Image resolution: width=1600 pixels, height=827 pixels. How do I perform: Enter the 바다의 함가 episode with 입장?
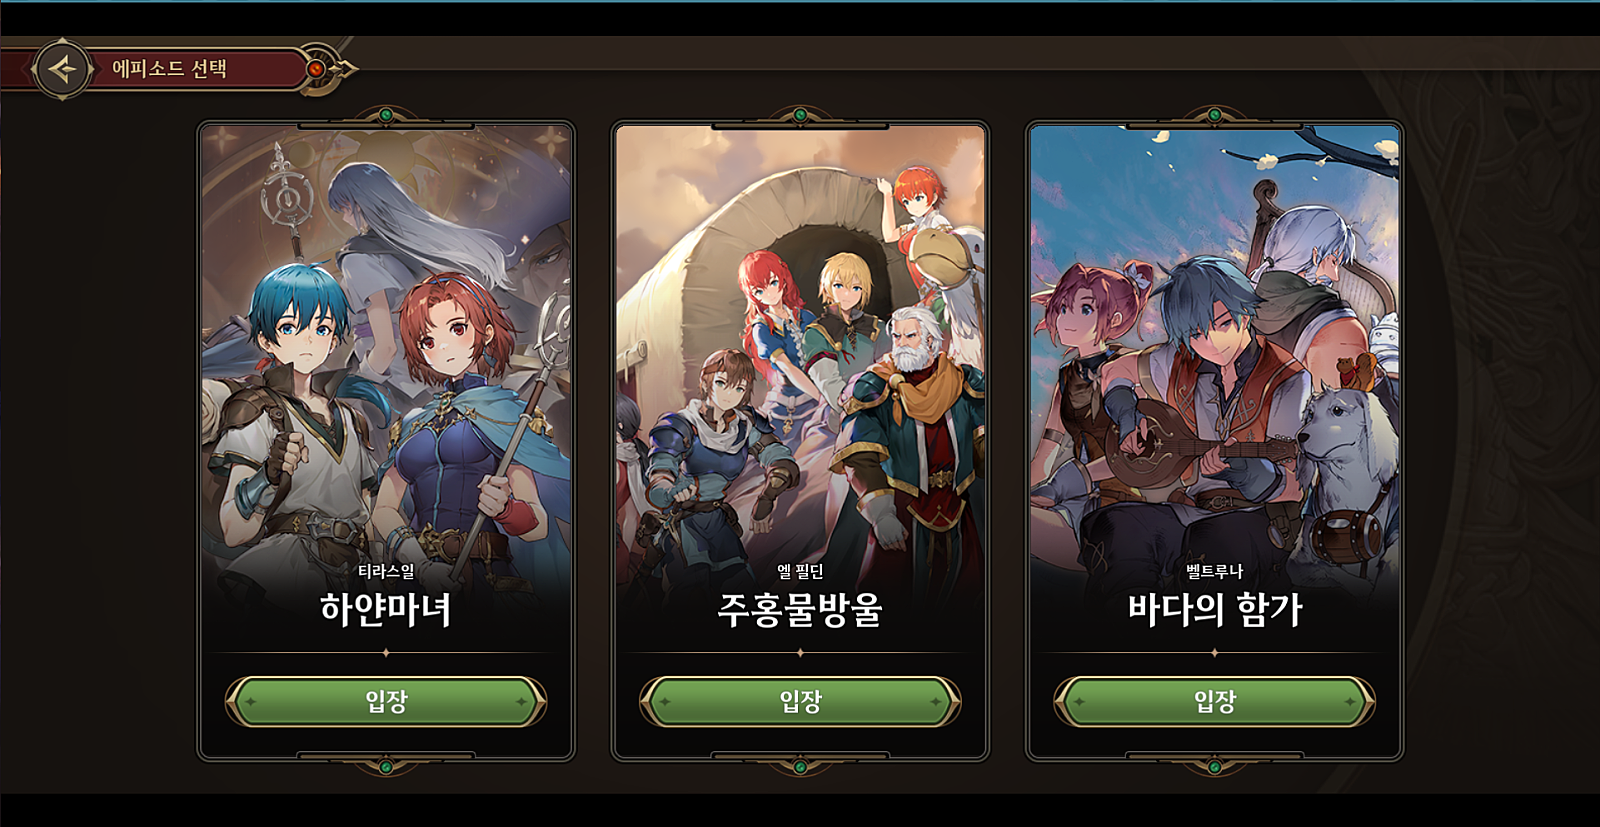(x=1214, y=701)
